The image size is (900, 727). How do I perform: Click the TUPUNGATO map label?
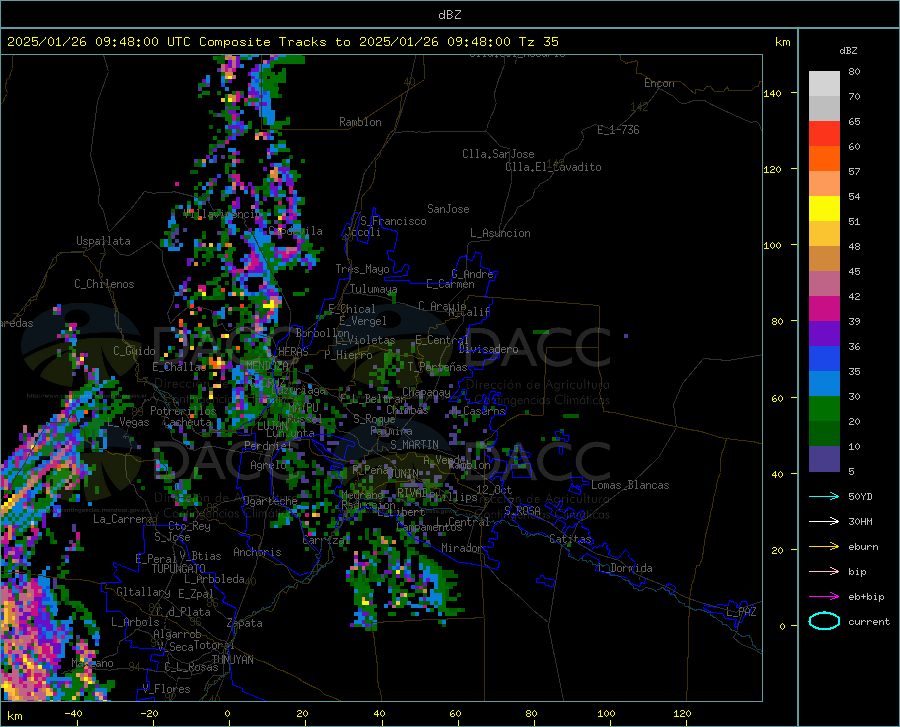tap(179, 569)
